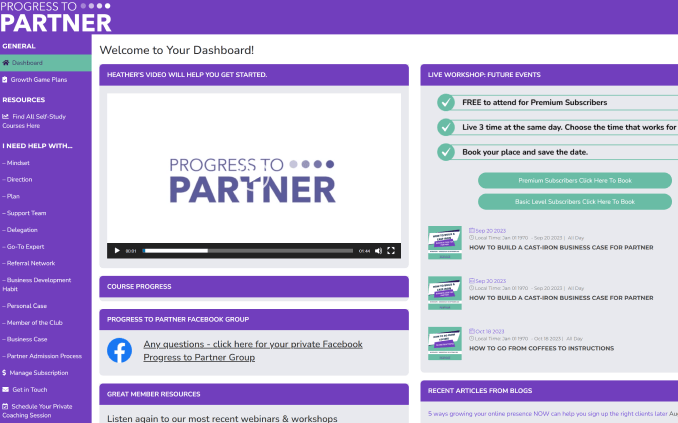Open first Cast-Iron Business Case event thumbnail
The width and height of the screenshot is (678, 423).
point(445,243)
